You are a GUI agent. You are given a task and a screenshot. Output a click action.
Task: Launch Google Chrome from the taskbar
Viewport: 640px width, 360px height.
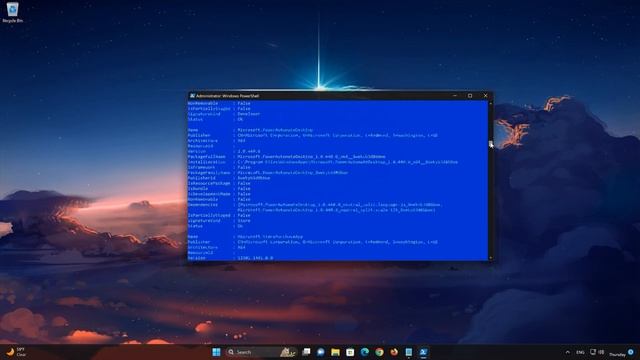tap(379, 352)
